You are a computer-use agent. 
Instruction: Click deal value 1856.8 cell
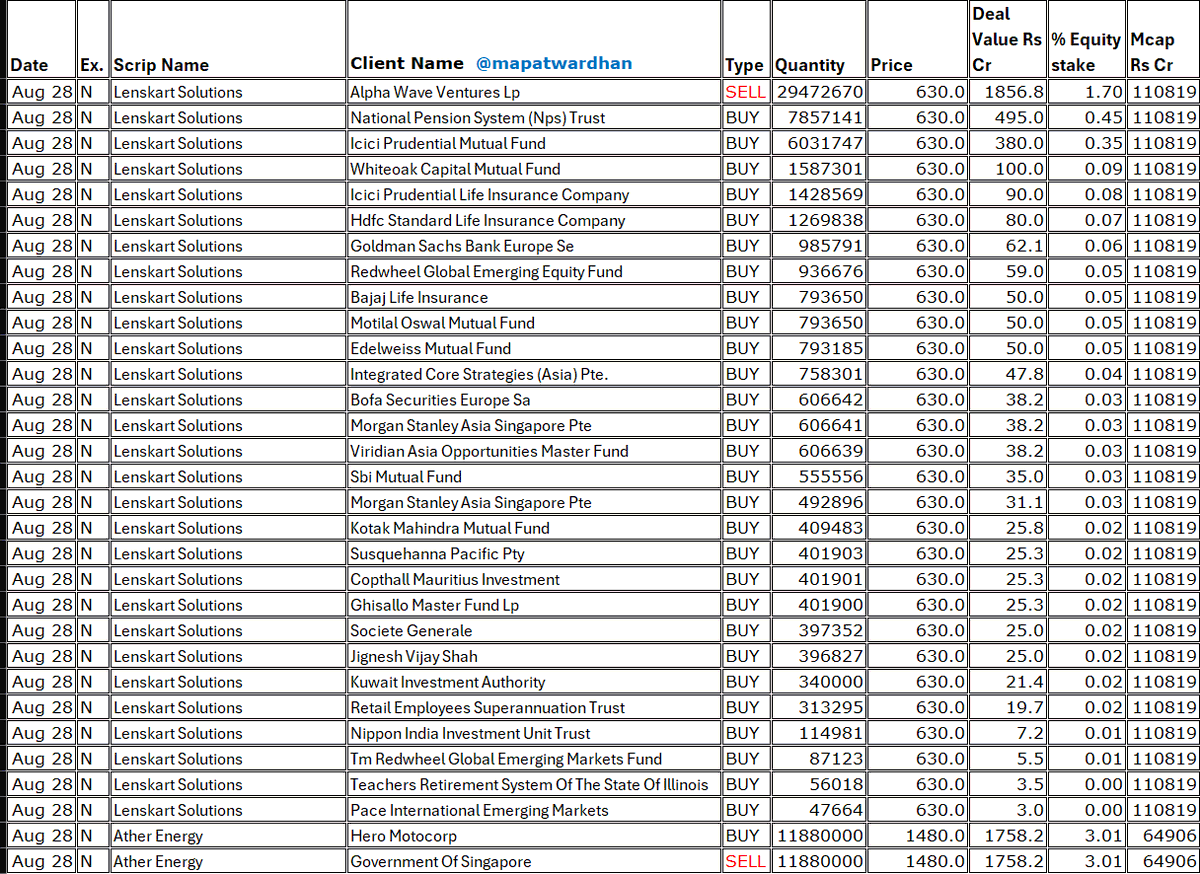click(1007, 92)
